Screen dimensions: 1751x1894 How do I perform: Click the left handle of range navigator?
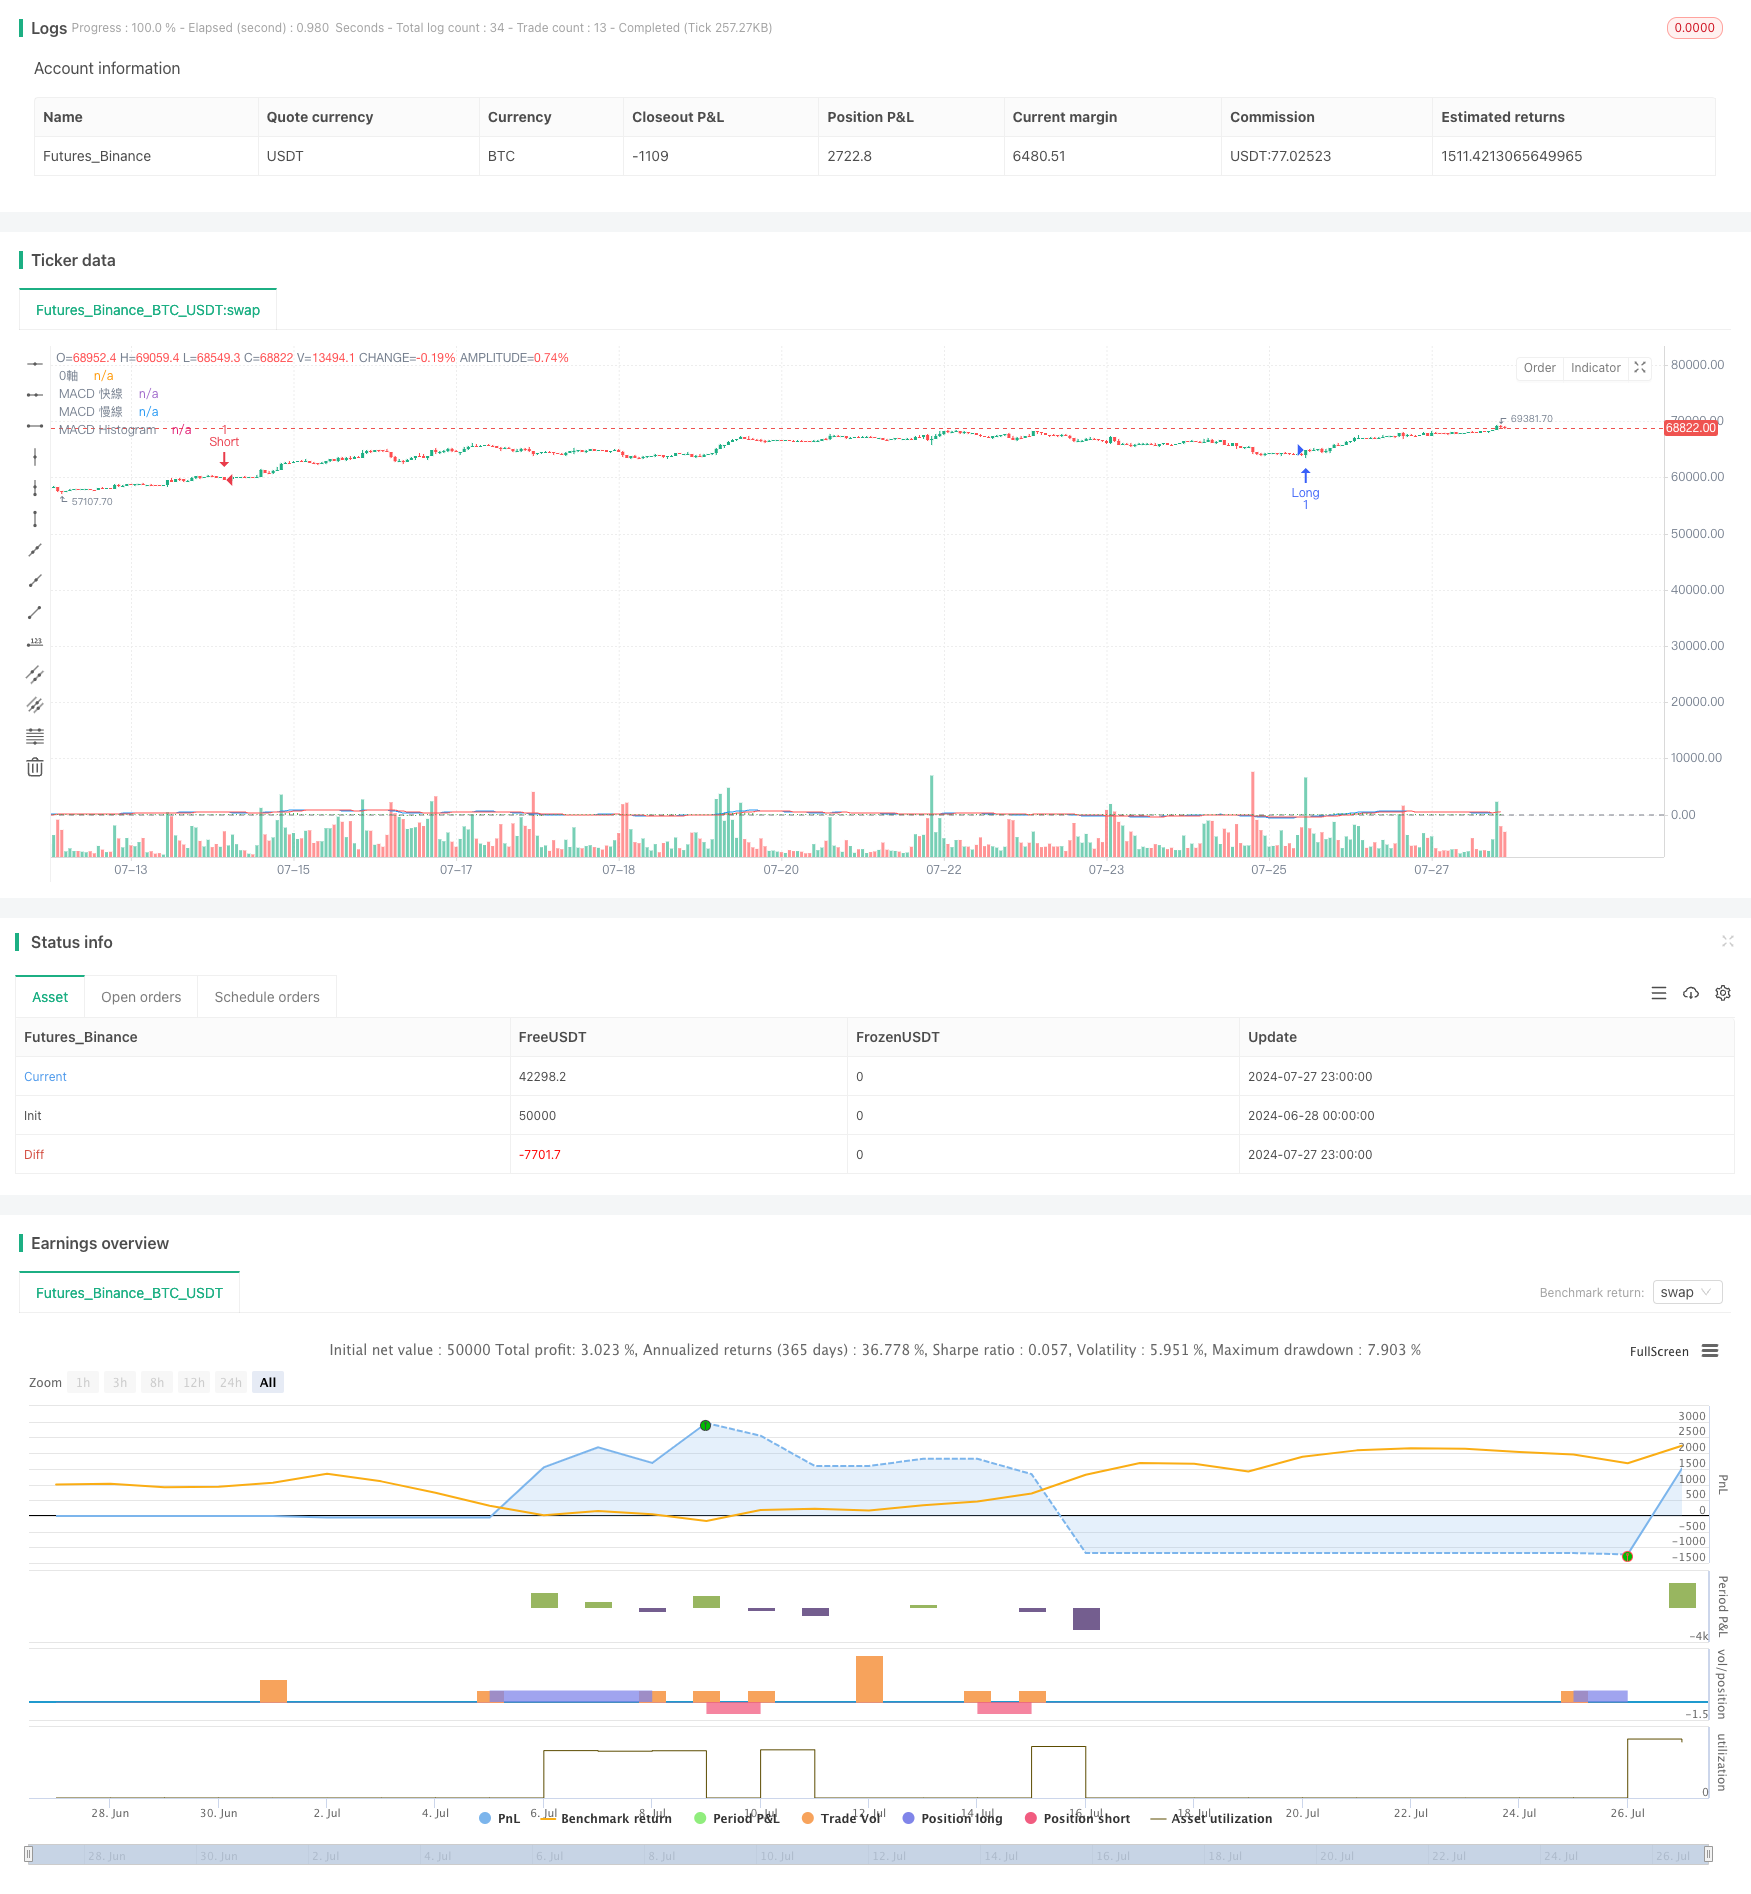(29, 1854)
